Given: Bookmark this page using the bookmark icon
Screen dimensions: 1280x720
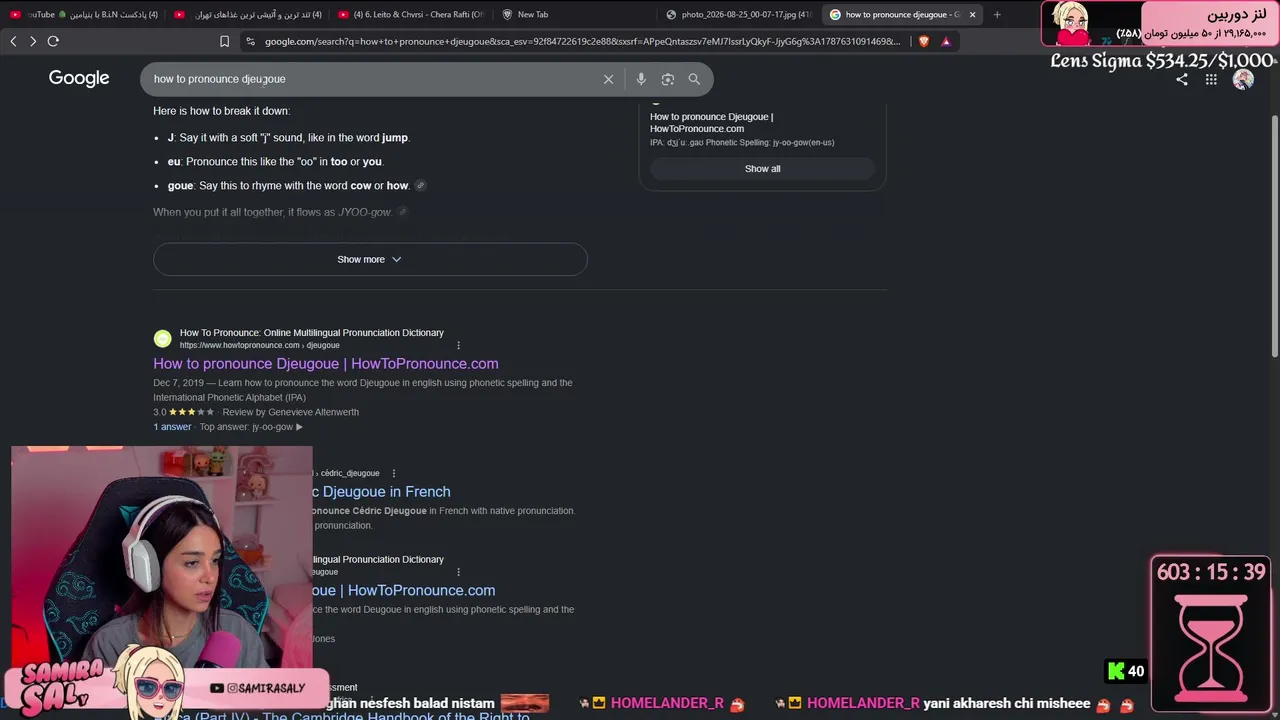Looking at the screenshot, I should (x=224, y=41).
